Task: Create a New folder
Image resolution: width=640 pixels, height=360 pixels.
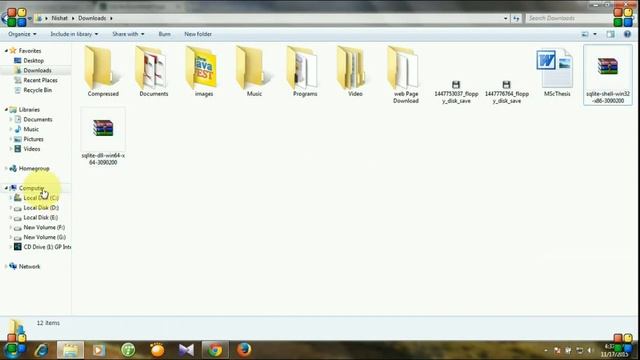Action: (198, 34)
